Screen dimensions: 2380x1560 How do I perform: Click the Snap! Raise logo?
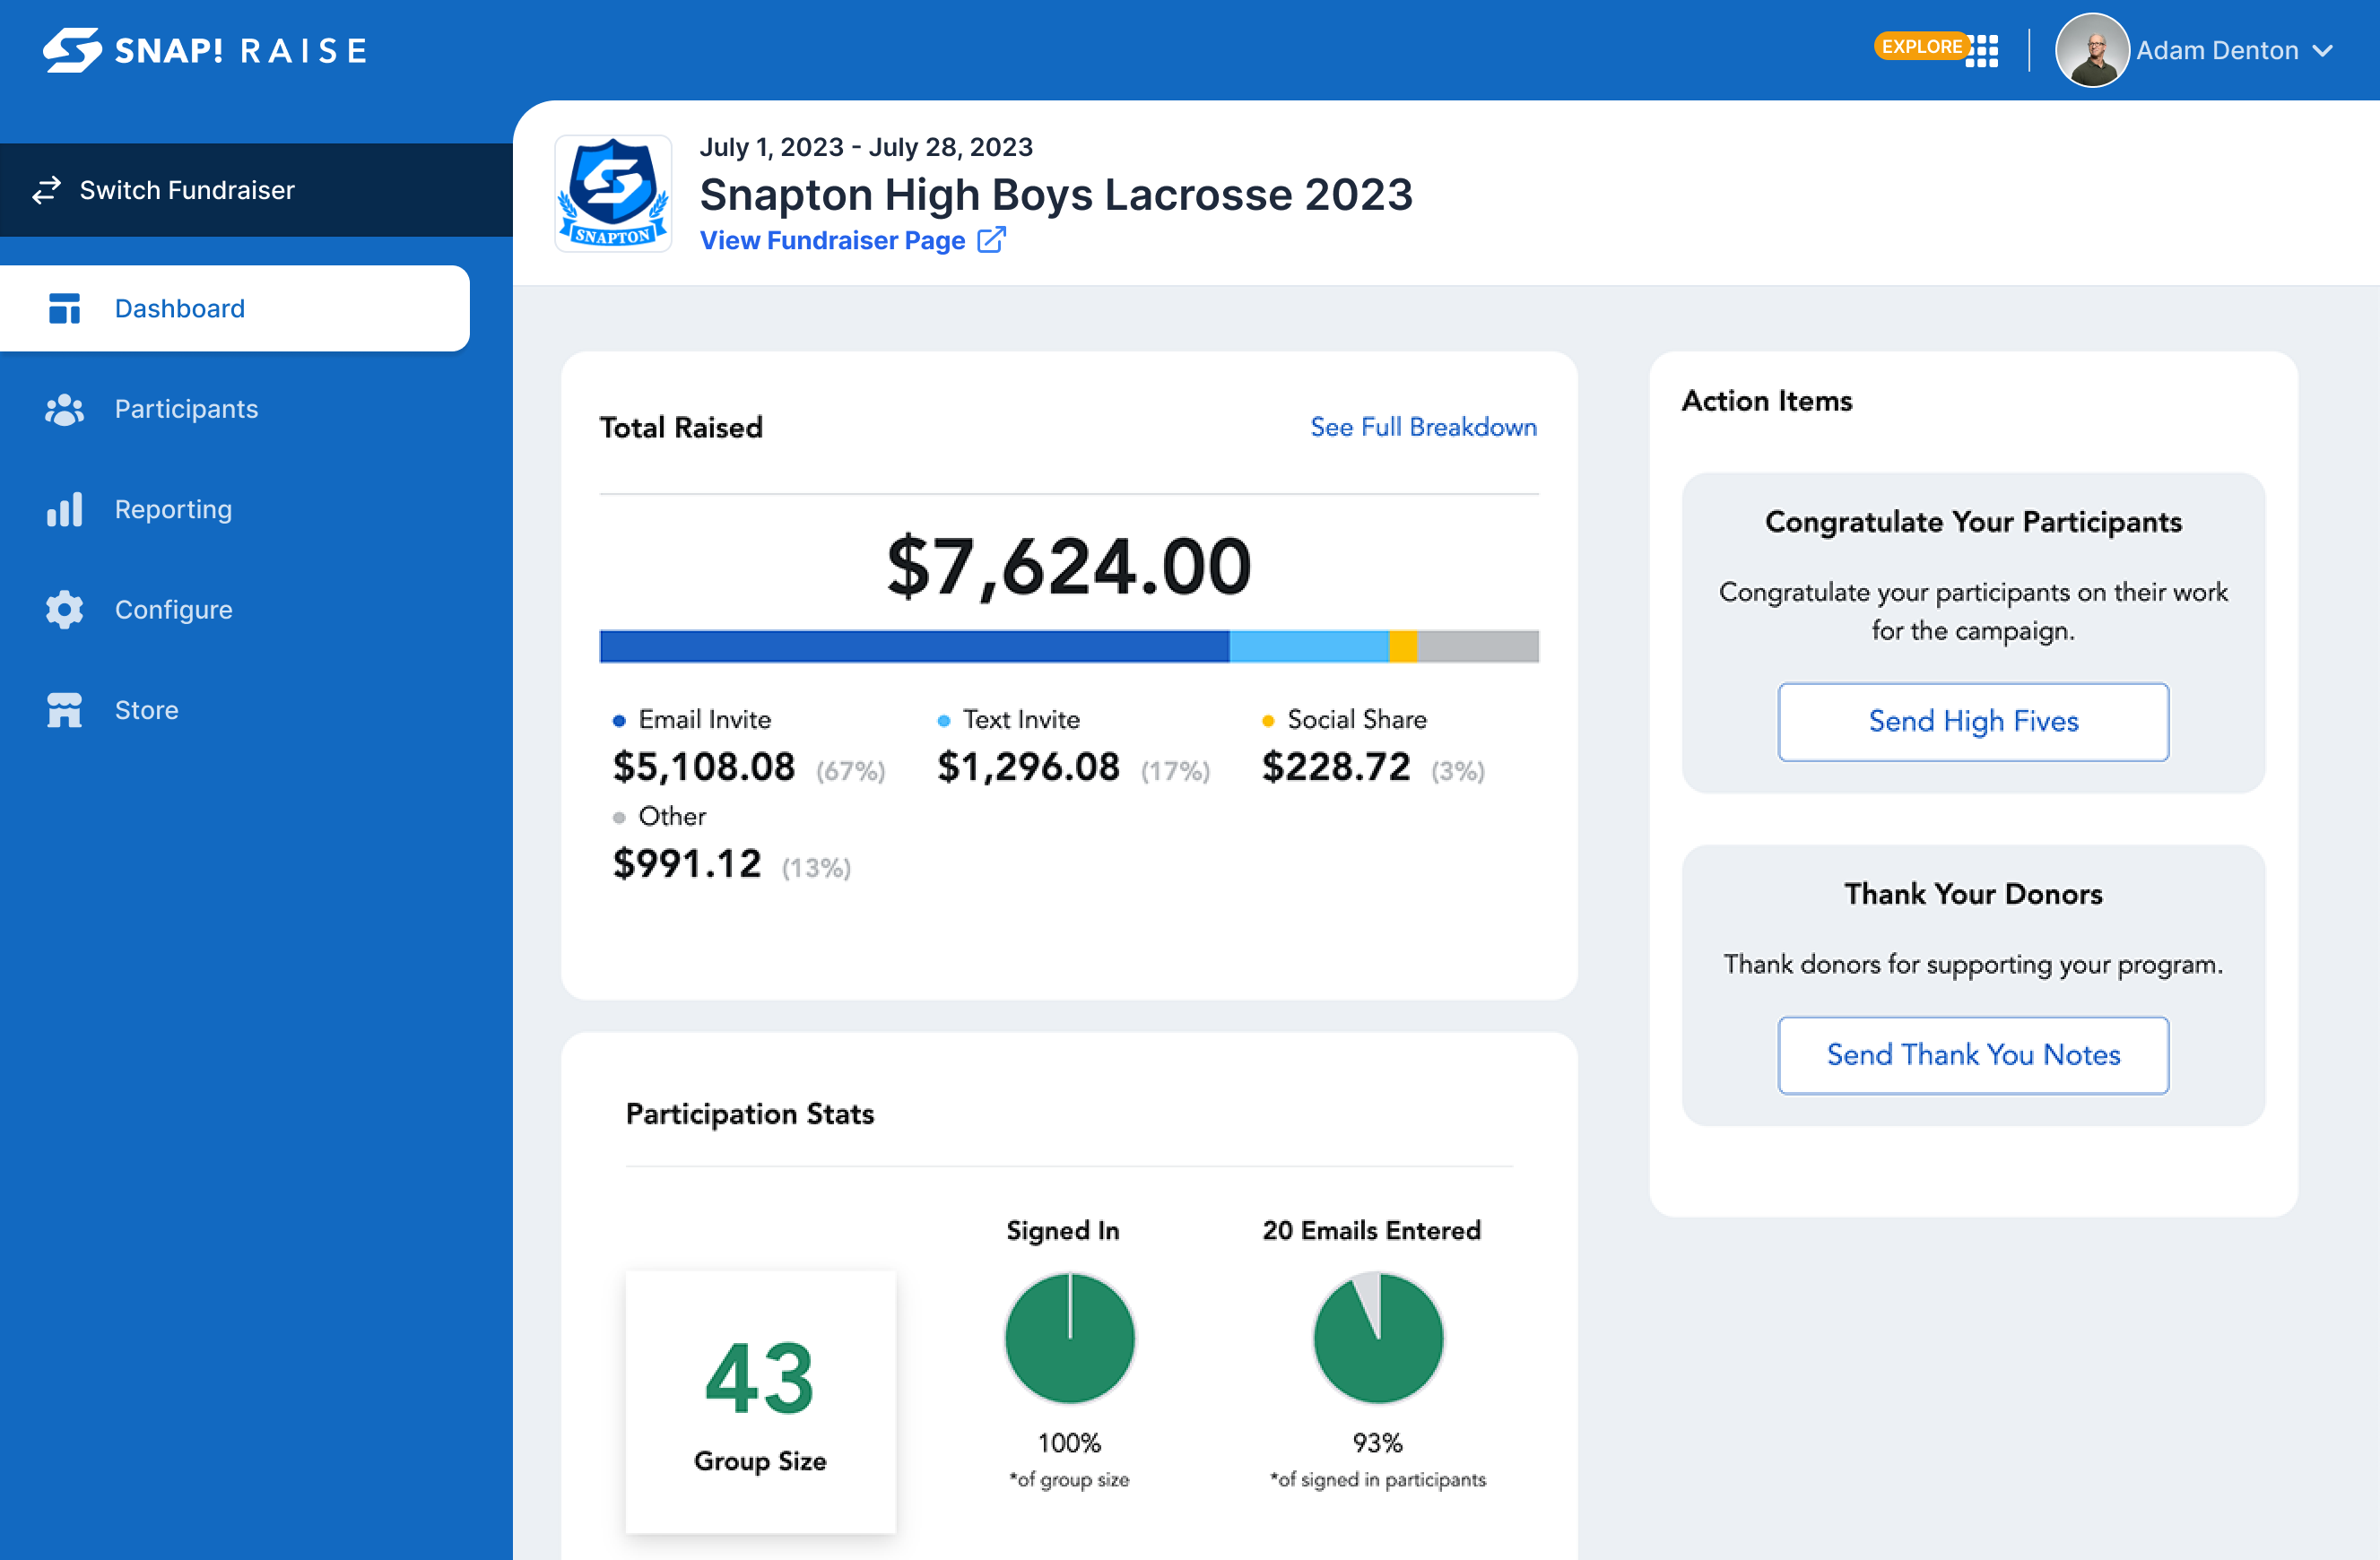[203, 50]
